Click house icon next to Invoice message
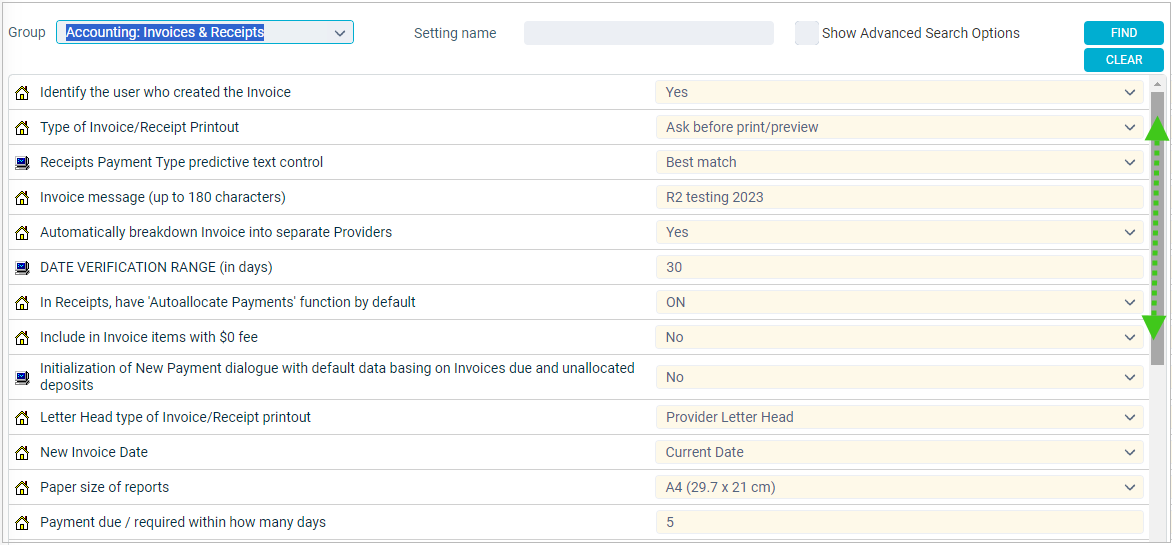Image resolution: width=1172 pixels, height=545 pixels. click(22, 197)
